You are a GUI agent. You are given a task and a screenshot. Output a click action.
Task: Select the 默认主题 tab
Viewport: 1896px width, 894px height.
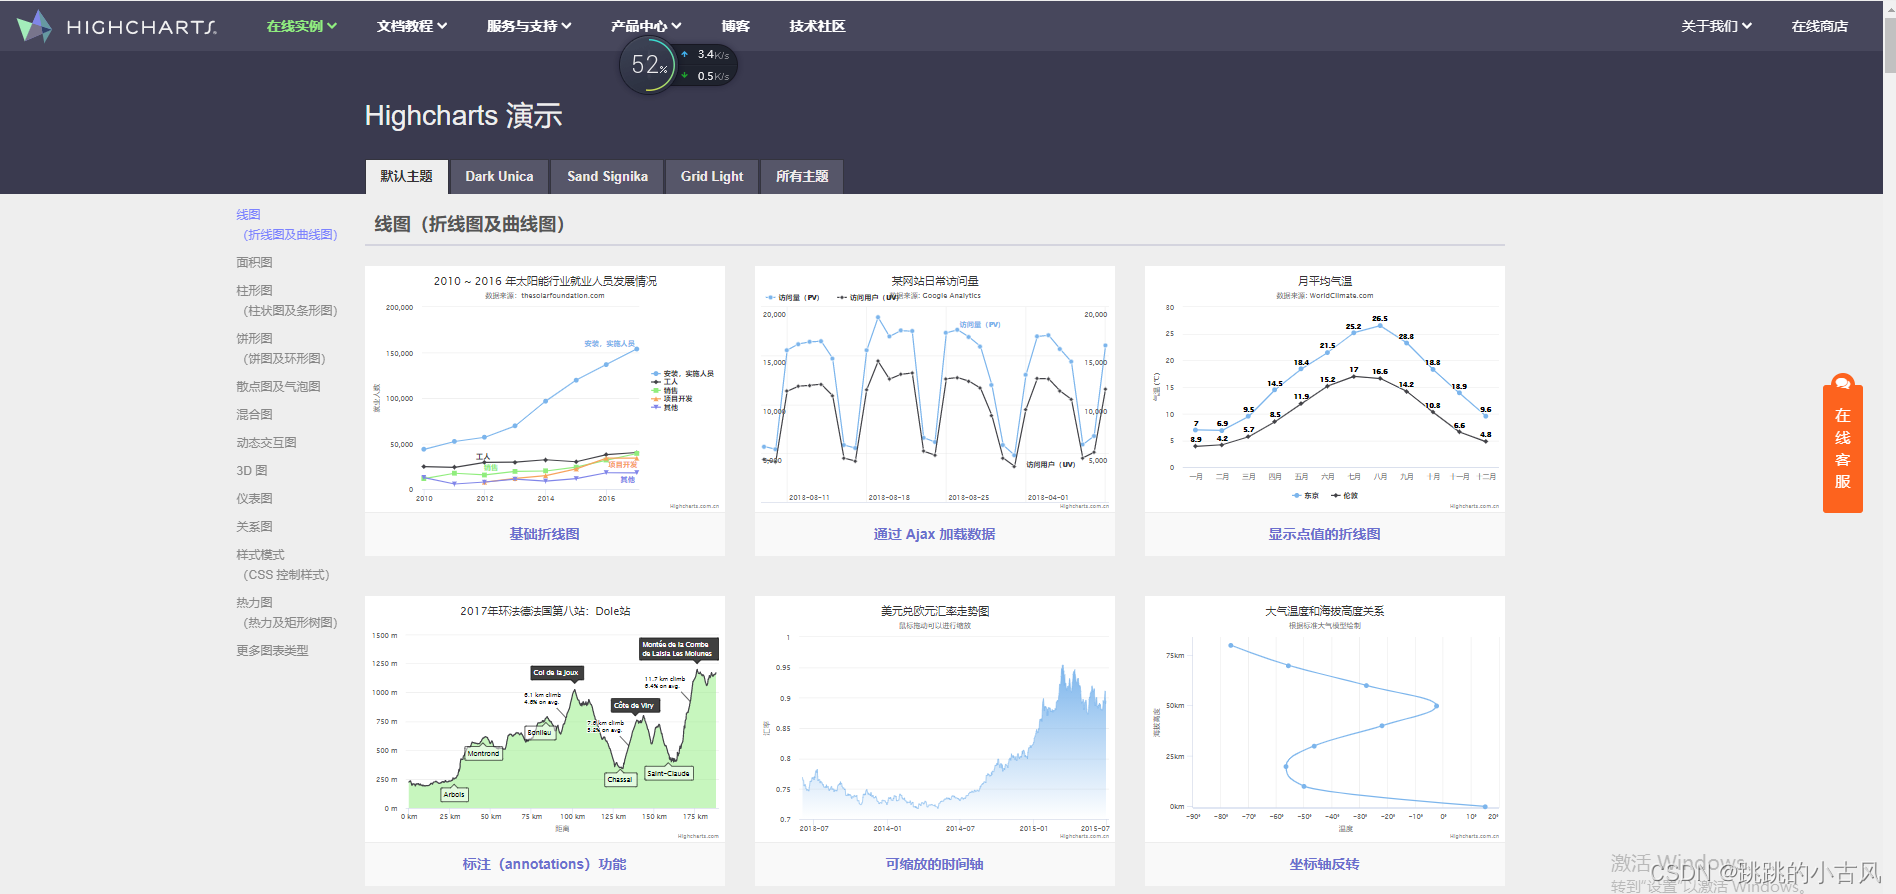click(x=406, y=176)
